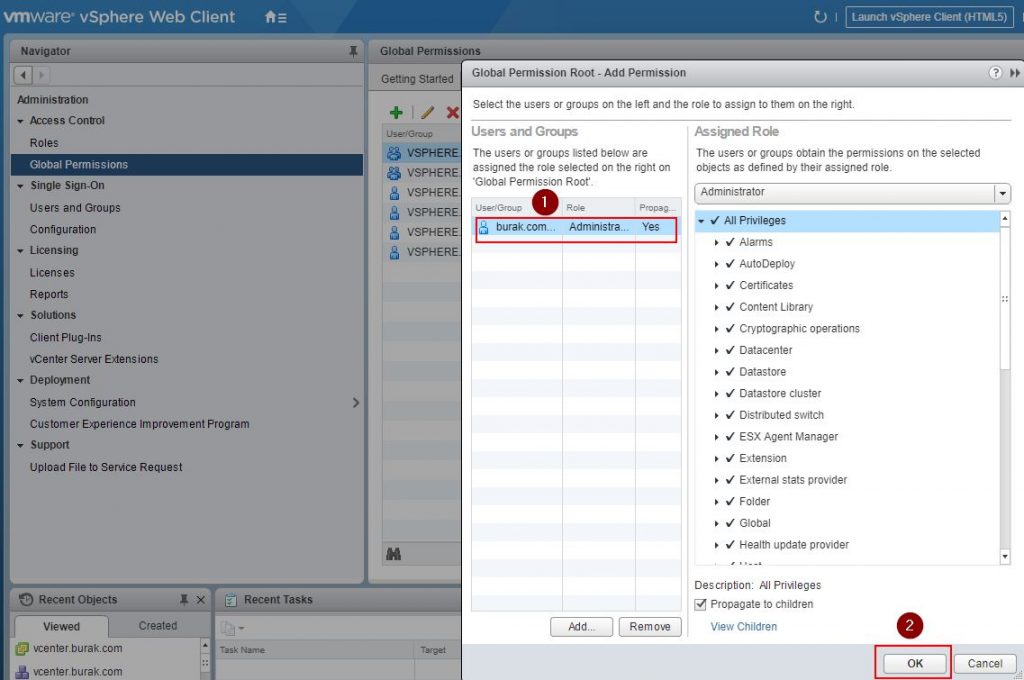Screen dimensions: 1024x680
Task: Expand the ESX Agent Manager privilege node
Action: tap(716, 437)
